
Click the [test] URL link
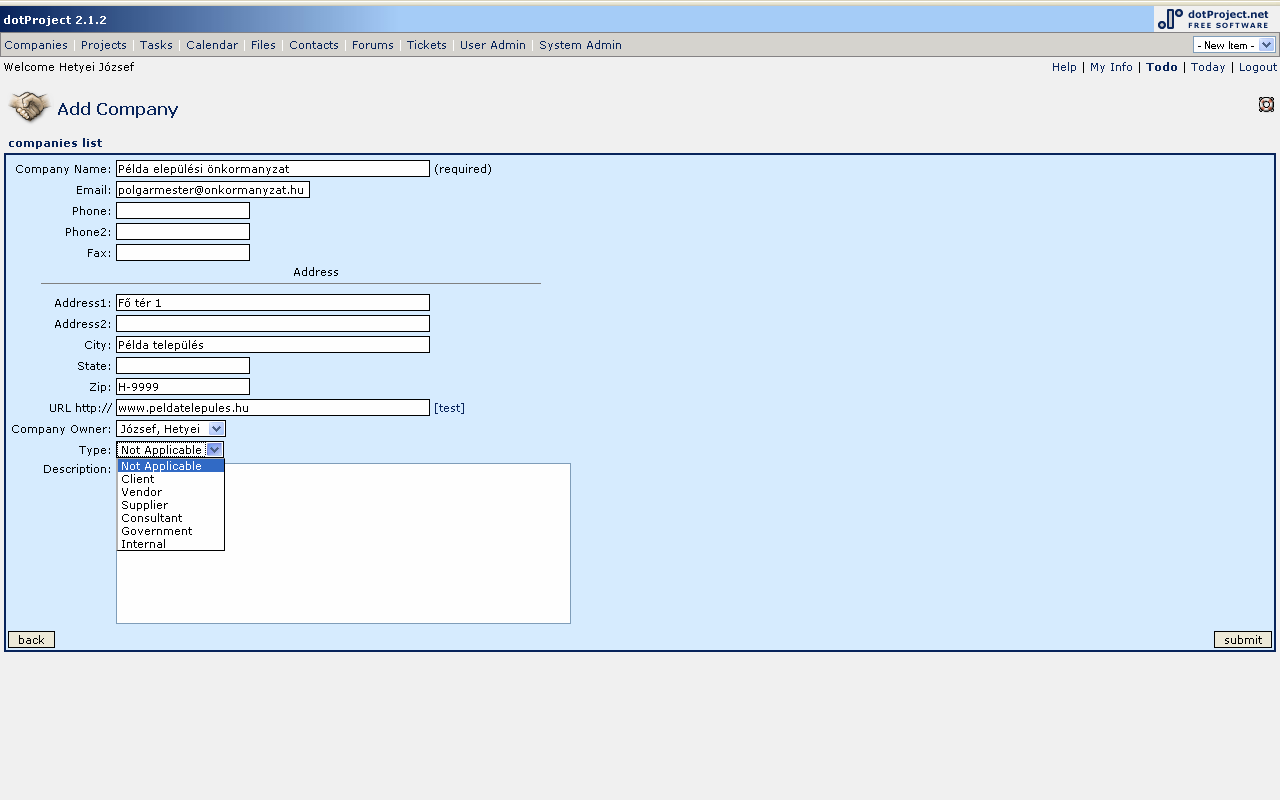449,408
